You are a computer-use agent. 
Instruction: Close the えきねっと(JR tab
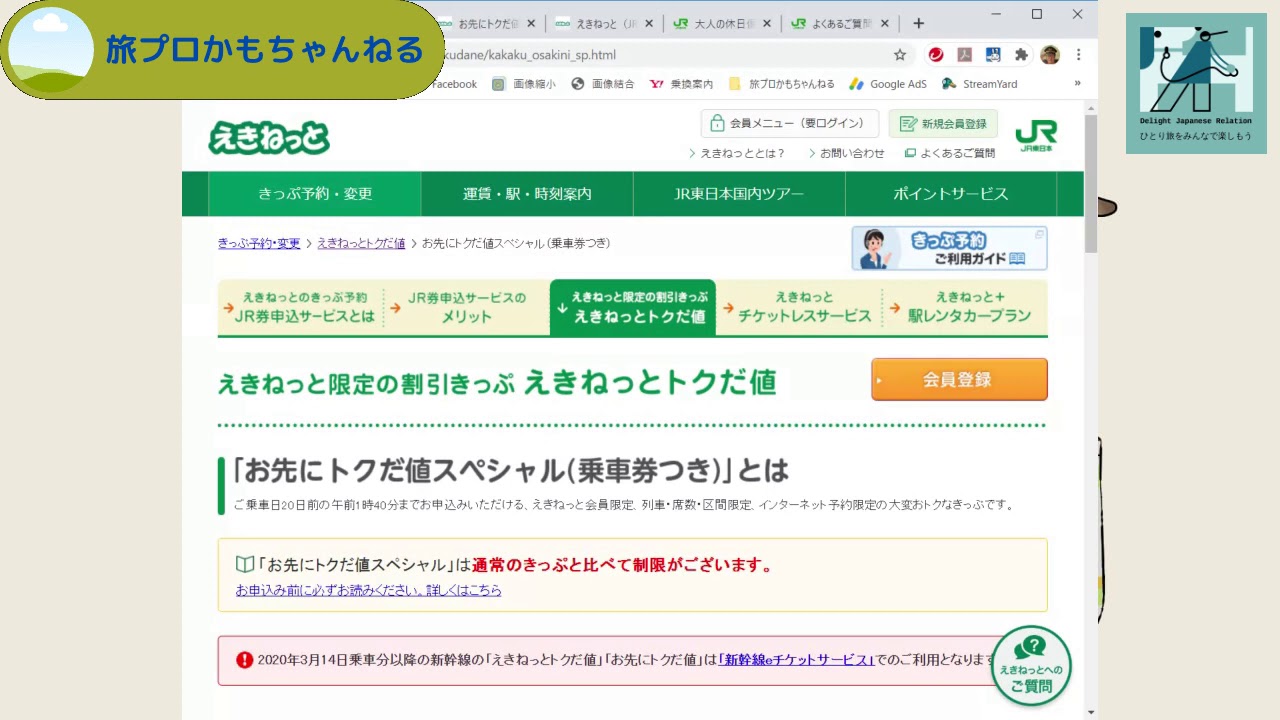tap(649, 23)
